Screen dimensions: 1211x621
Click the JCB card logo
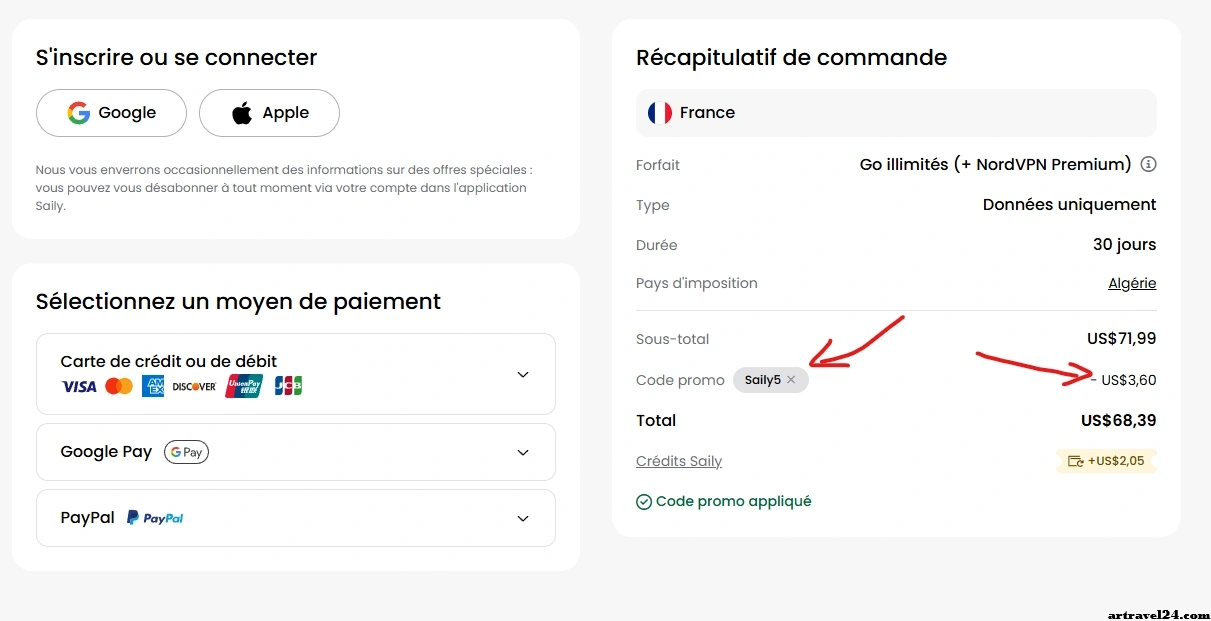(x=288, y=386)
